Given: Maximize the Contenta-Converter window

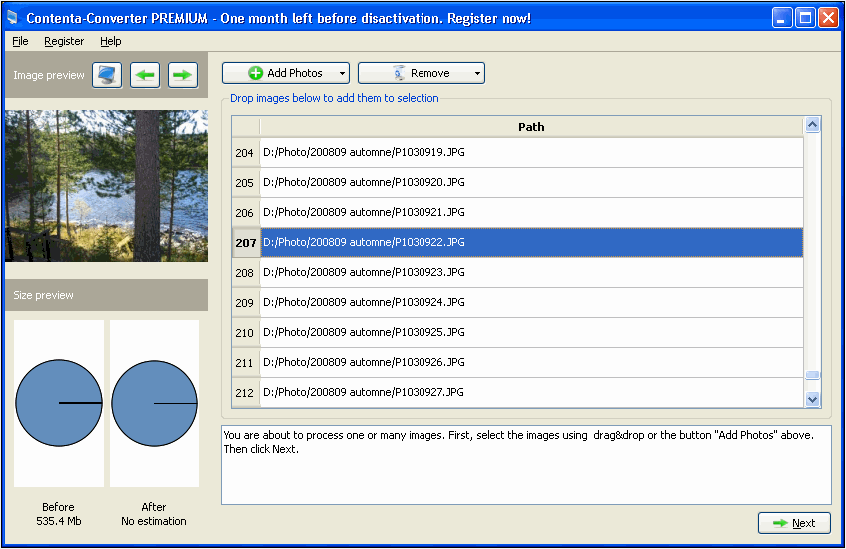Looking at the screenshot, I should tap(805, 18).
